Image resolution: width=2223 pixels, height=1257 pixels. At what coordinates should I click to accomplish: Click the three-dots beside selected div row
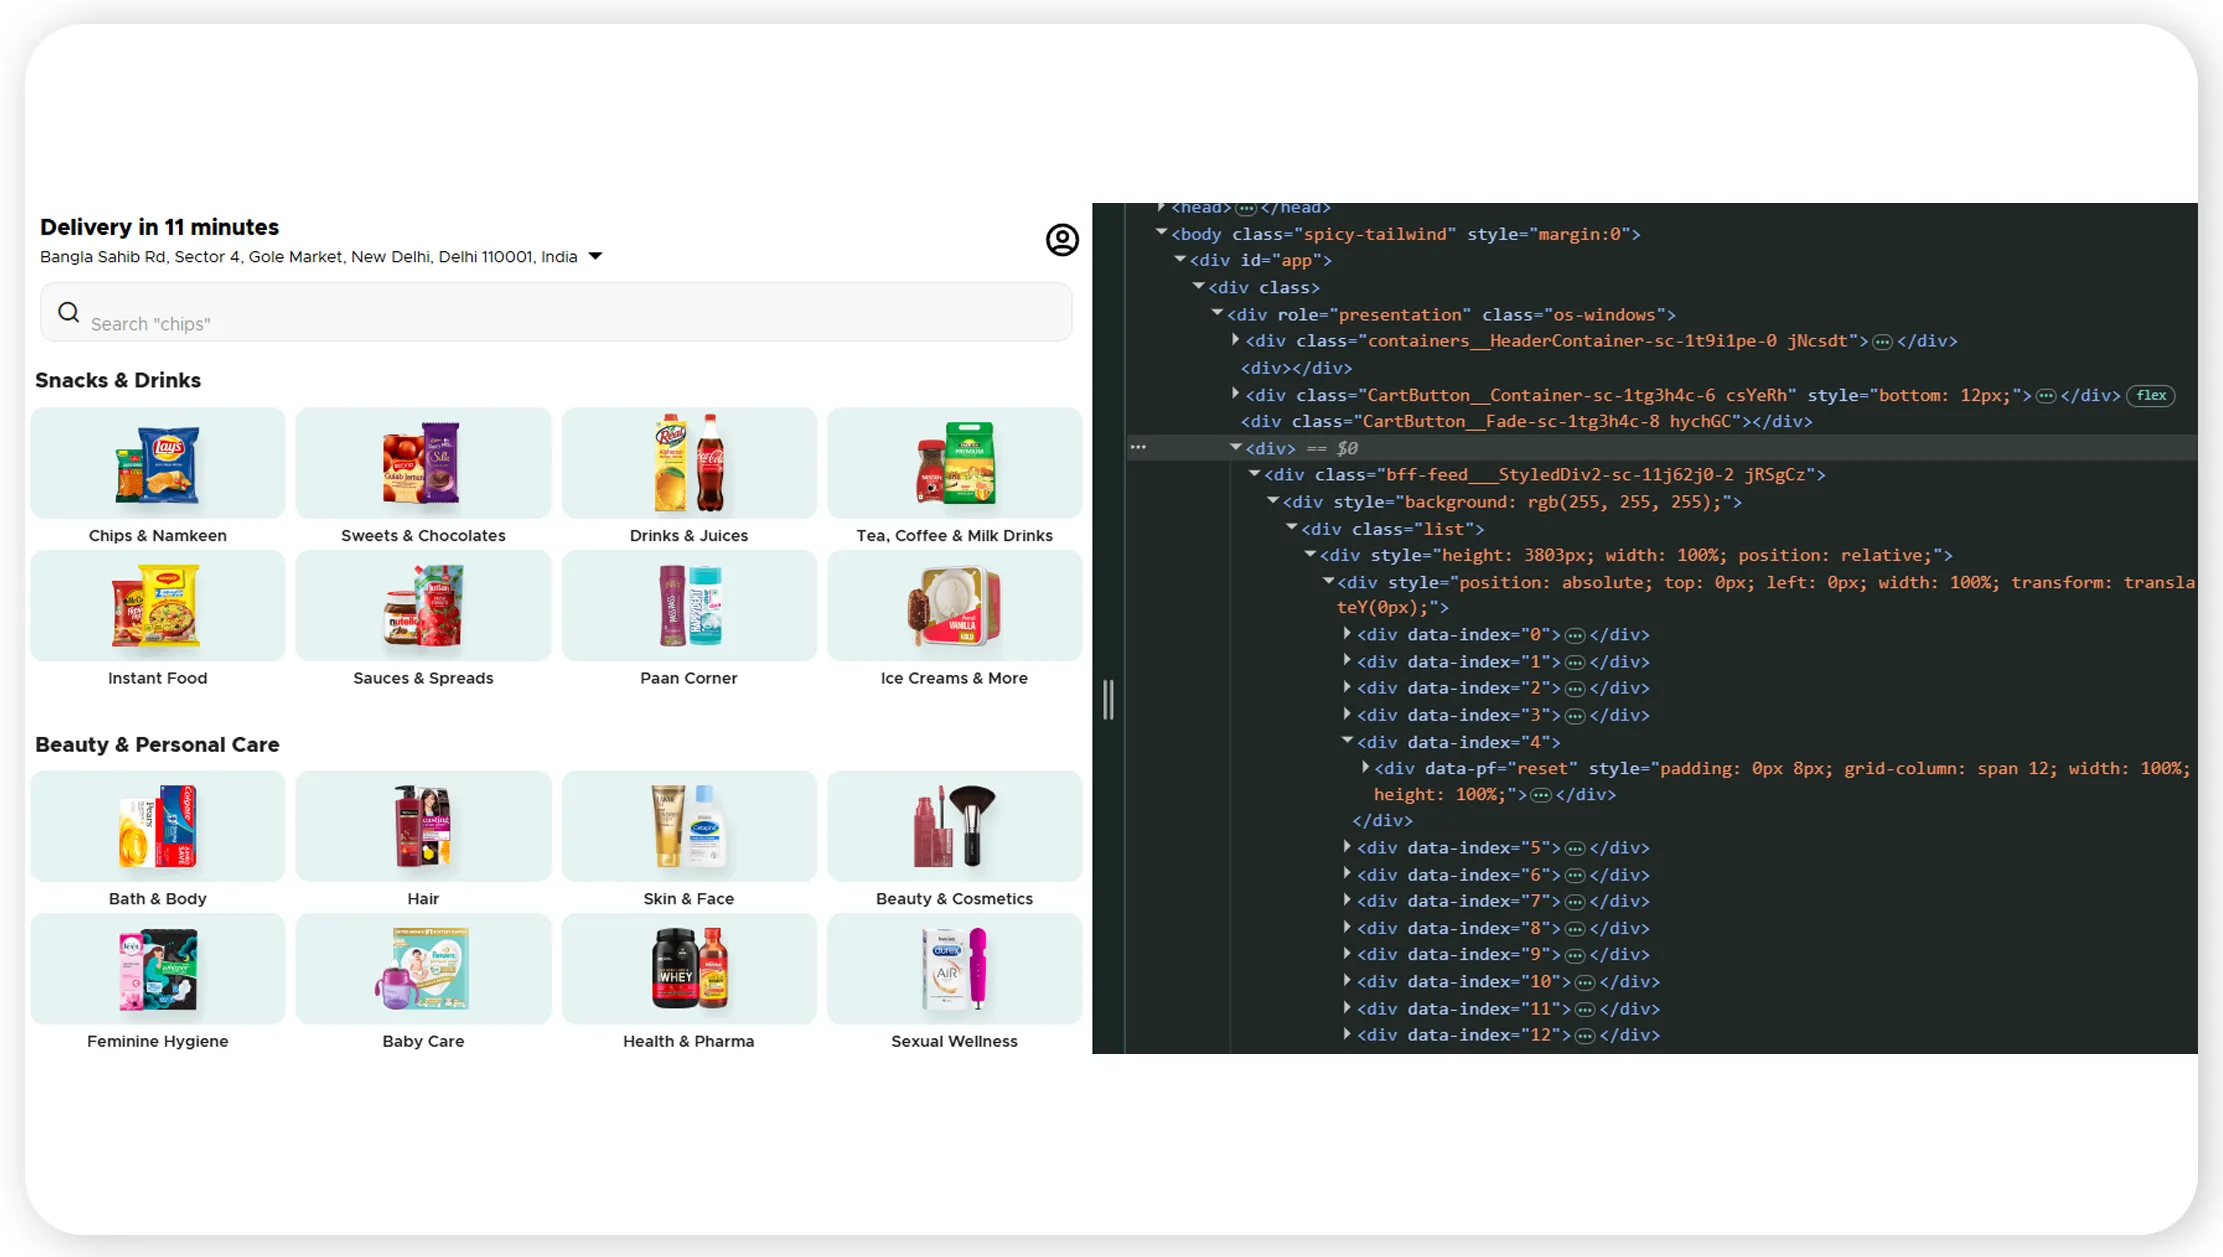click(x=1138, y=447)
